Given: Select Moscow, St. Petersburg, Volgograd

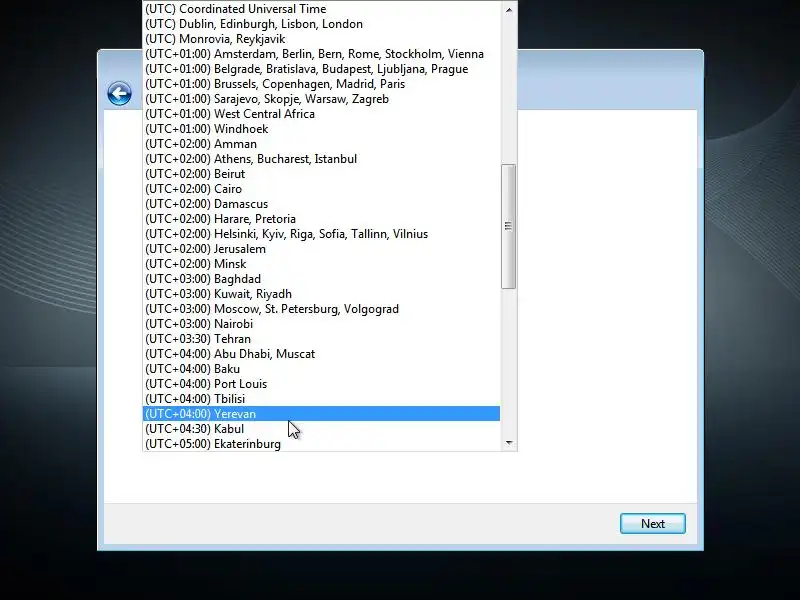Looking at the screenshot, I should [321, 309].
